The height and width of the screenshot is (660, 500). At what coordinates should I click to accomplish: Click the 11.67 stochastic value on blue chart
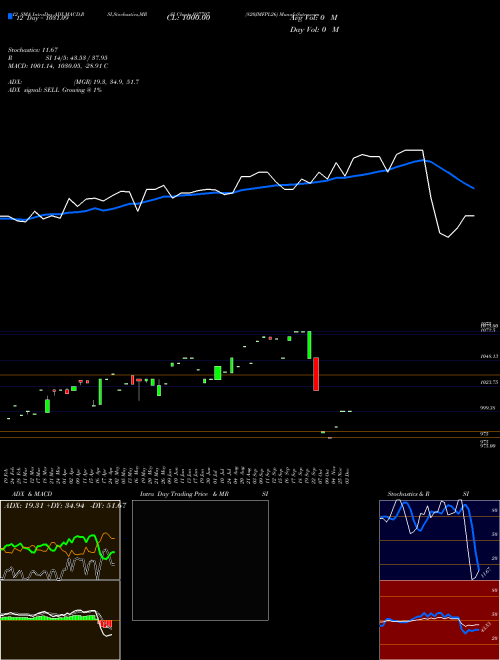point(485,572)
